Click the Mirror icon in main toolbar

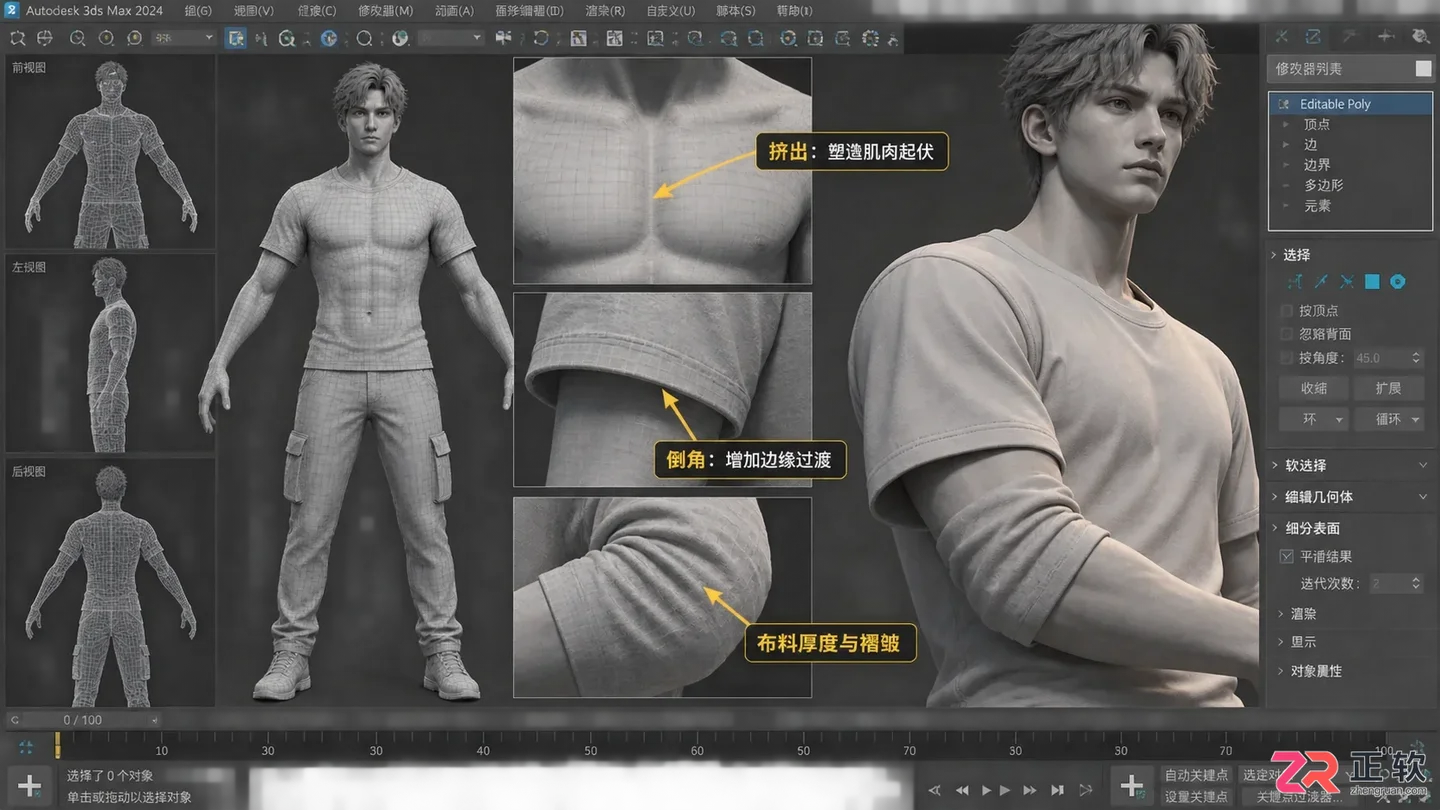tap(504, 38)
